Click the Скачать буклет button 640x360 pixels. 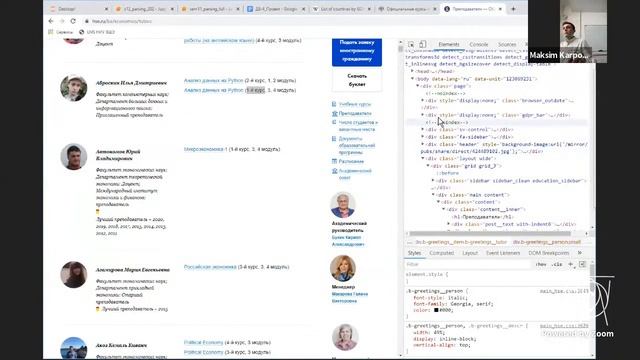[357, 80]
